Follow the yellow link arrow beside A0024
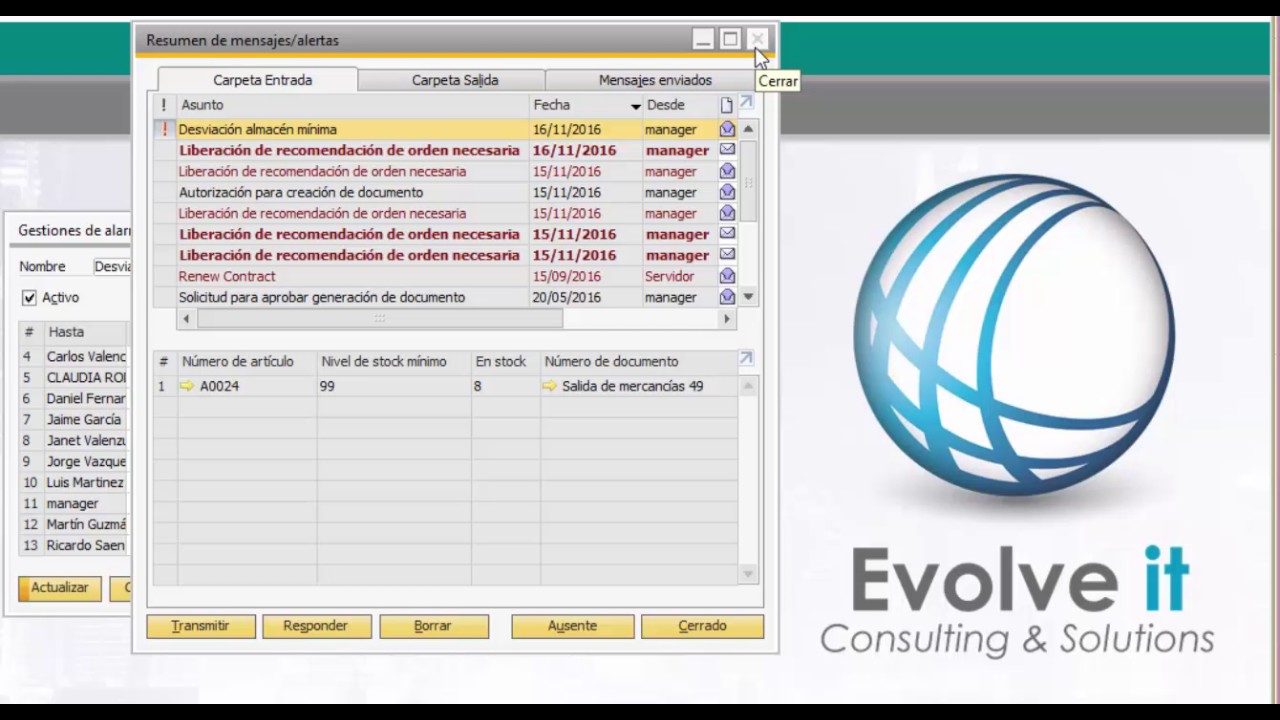 [187, 386]
